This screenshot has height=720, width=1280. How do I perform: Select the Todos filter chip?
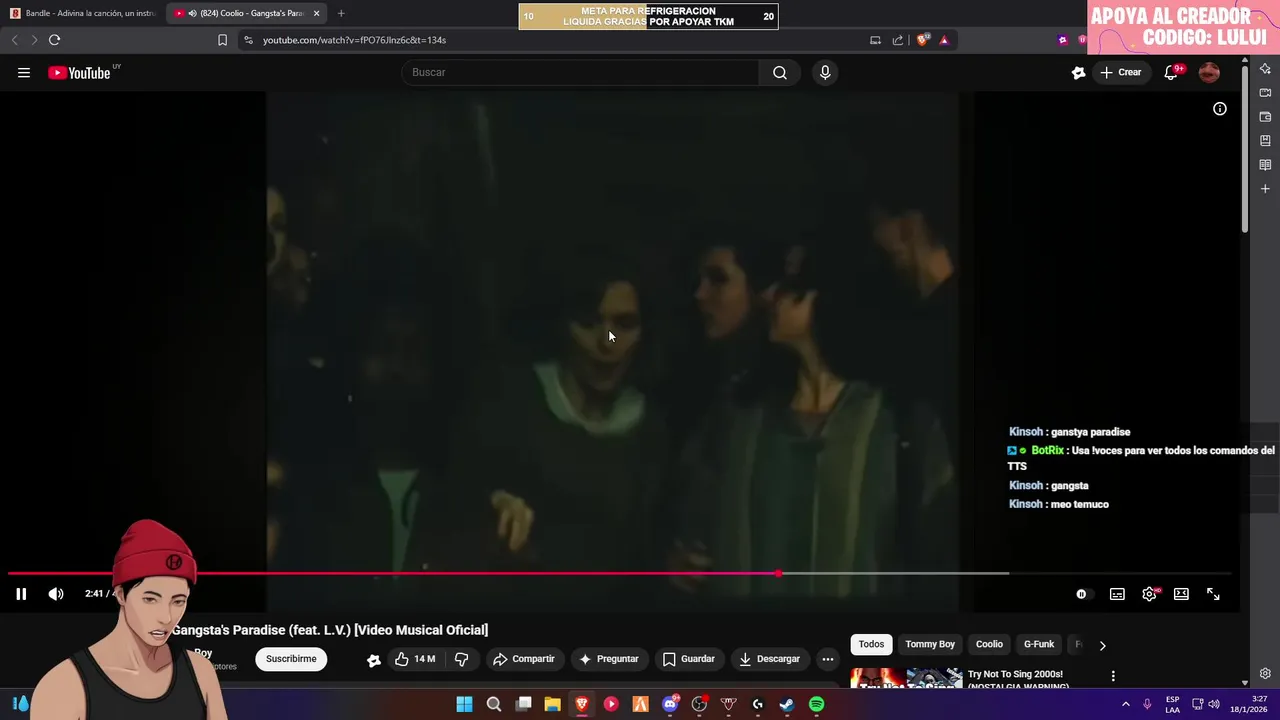tap(871, 644)
